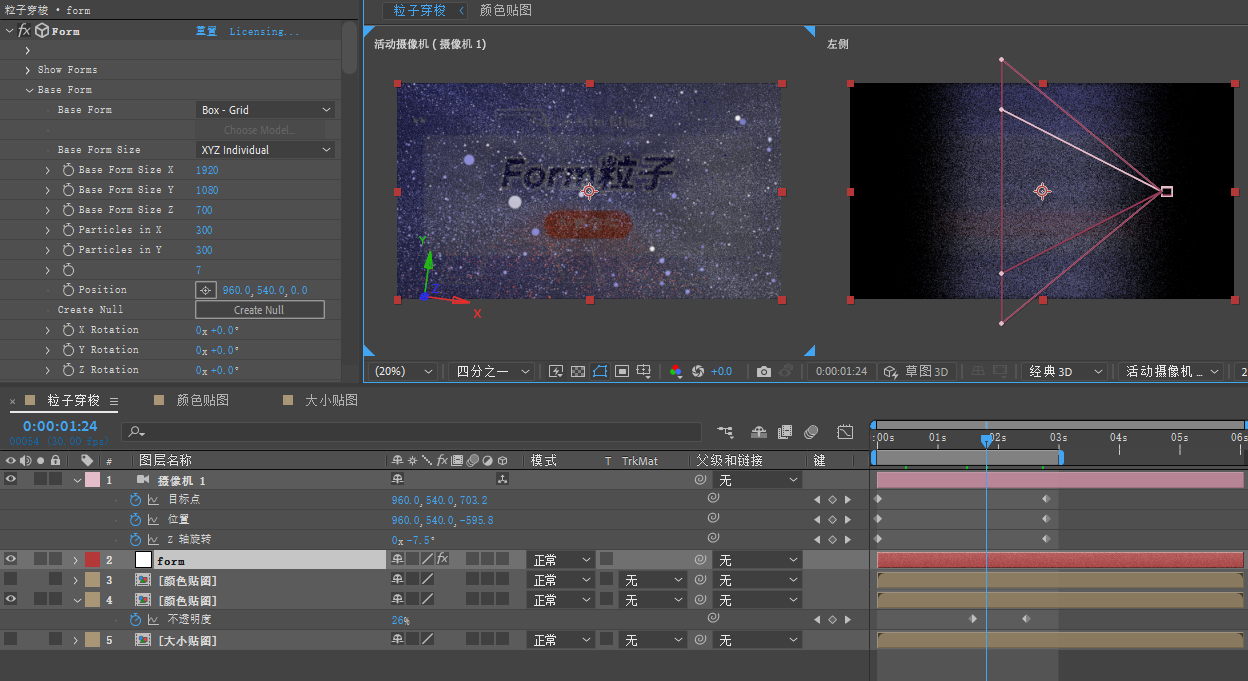Open graph editor toggle for Z 轴旋转
Screen dimensions: 1248x681
pyautogui.click(x=153, y=540)
